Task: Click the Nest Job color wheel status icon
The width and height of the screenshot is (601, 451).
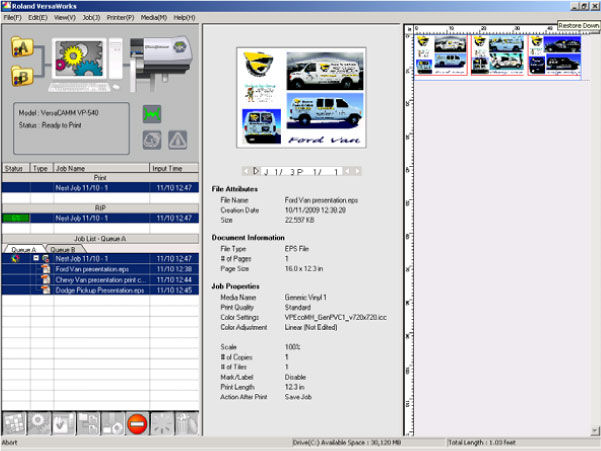Action: pyautogui.click(x=15, y=259)
